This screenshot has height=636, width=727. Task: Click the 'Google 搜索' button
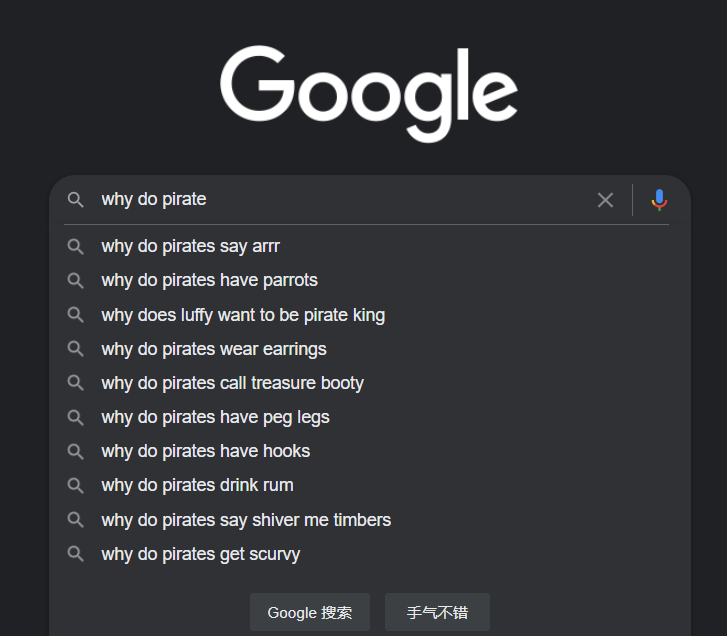[x=310, y=612]
